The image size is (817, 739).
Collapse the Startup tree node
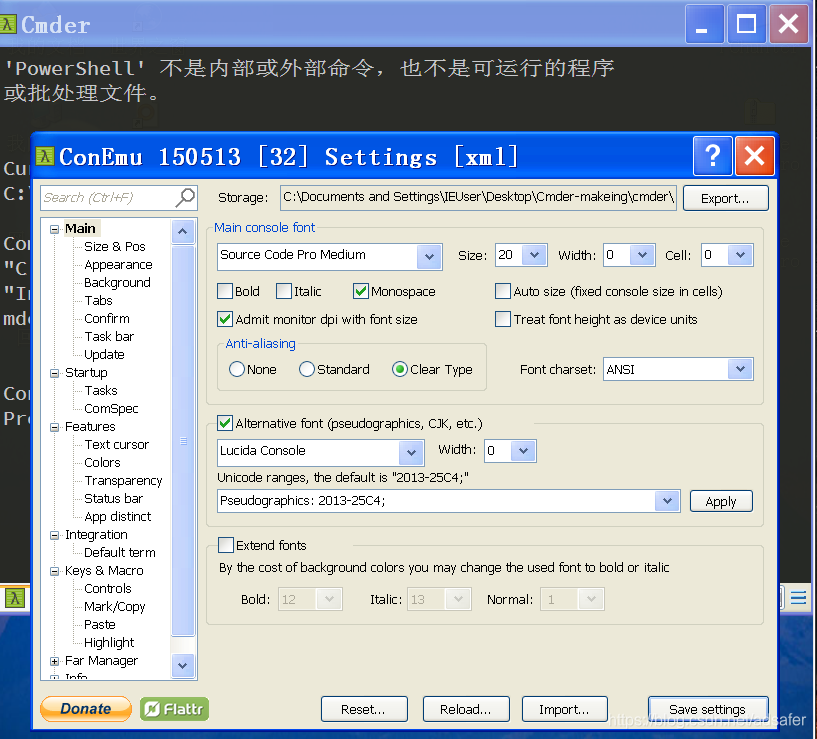point(54,373)
